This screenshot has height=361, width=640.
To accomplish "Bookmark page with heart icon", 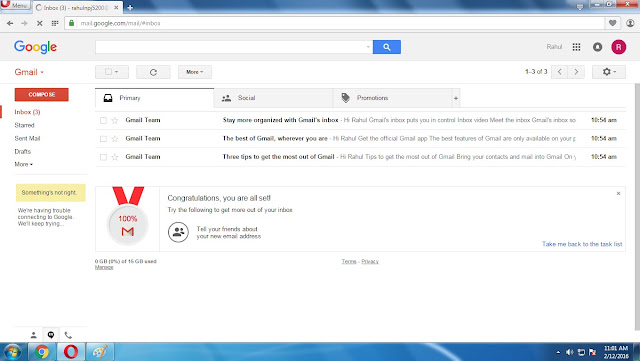I will pyautogui.click(x=612, y=23).
